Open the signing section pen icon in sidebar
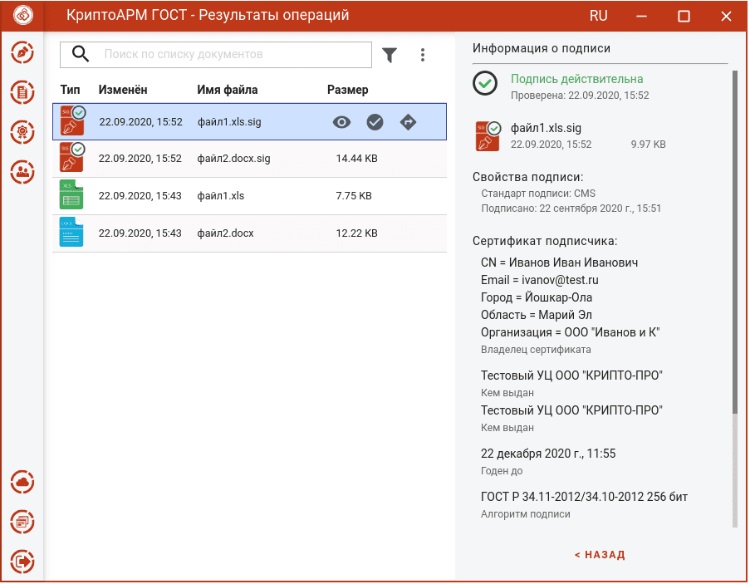 22,52
